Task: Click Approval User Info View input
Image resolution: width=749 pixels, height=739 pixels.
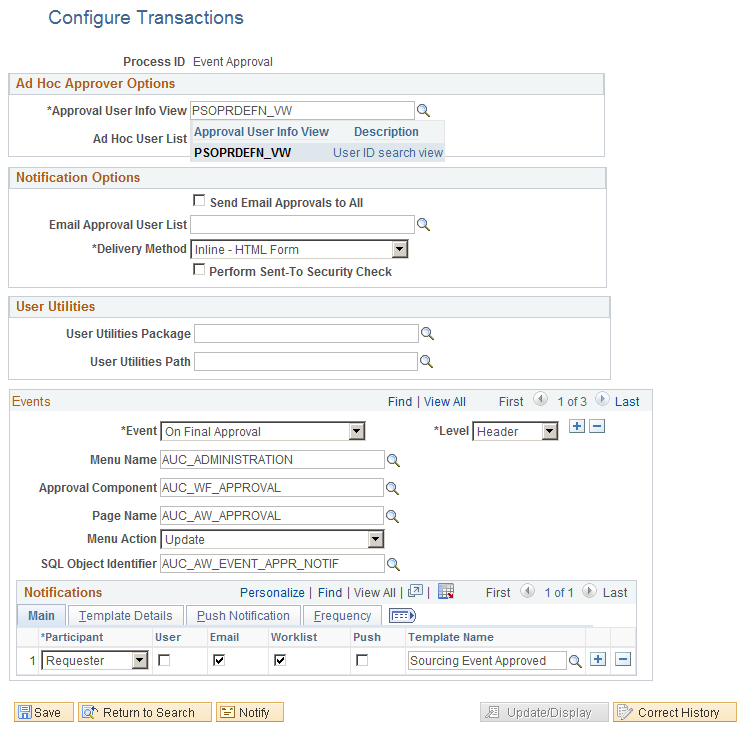Action: (302, 111)
